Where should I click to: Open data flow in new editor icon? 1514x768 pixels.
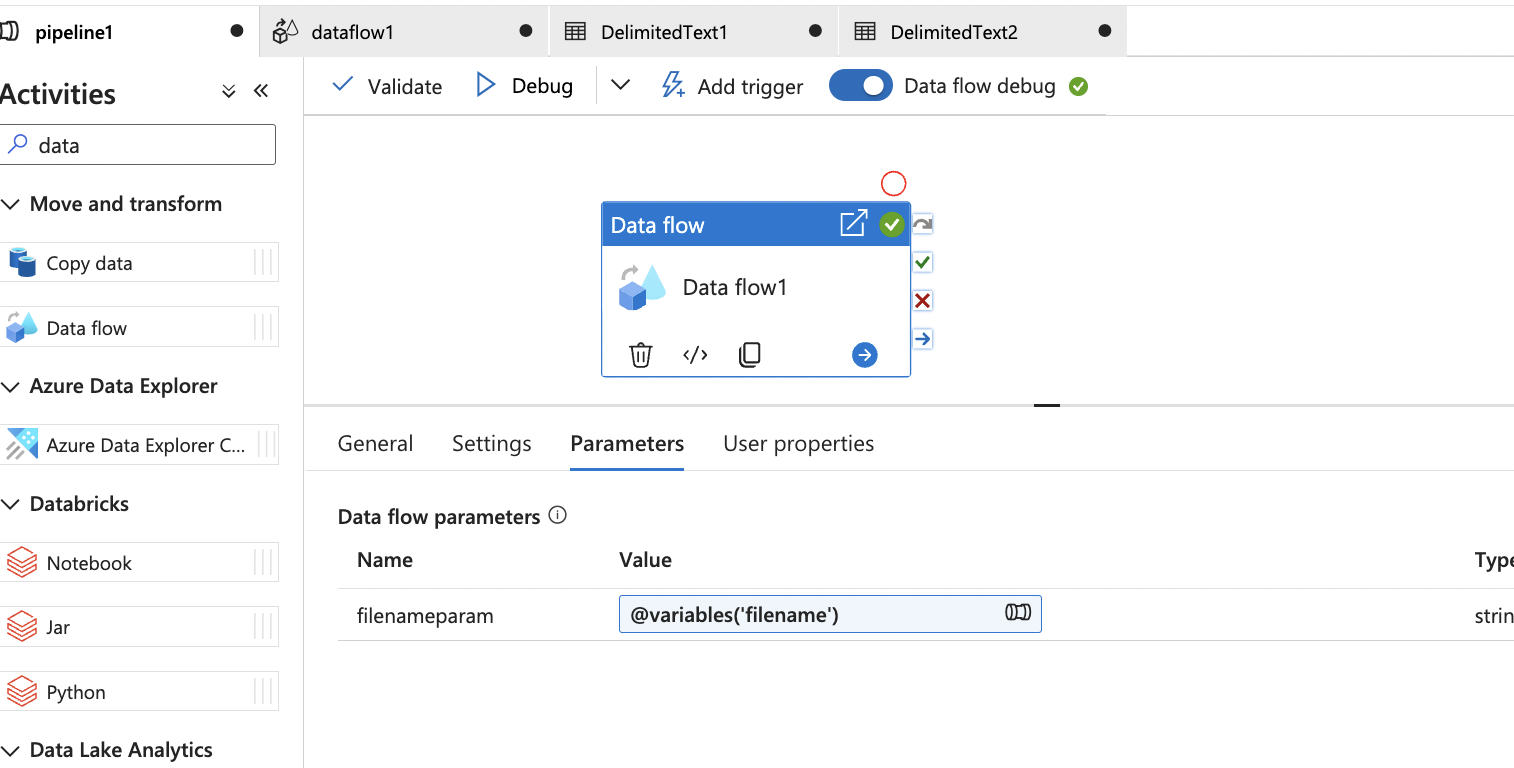(853, 224)
